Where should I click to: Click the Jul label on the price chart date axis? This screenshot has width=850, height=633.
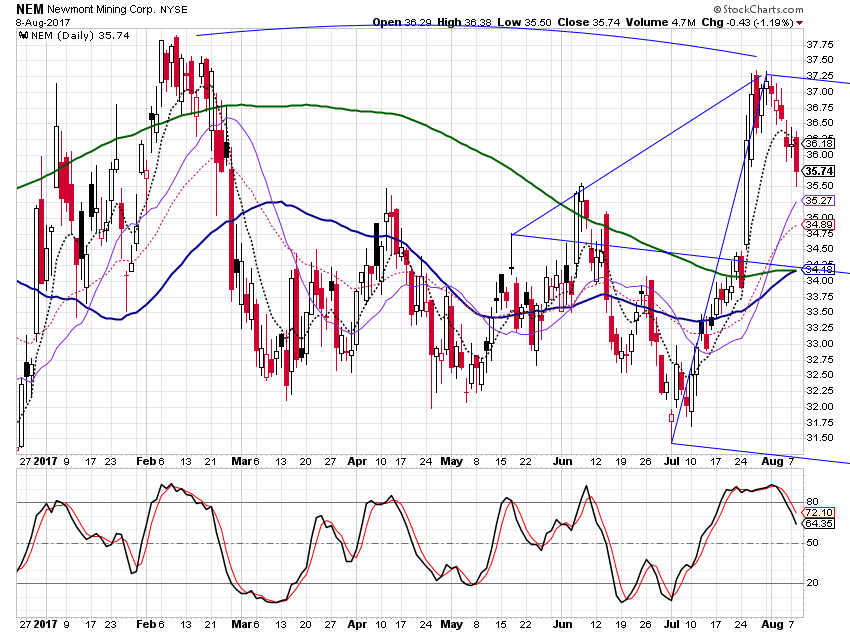click(x=672, y=461)
